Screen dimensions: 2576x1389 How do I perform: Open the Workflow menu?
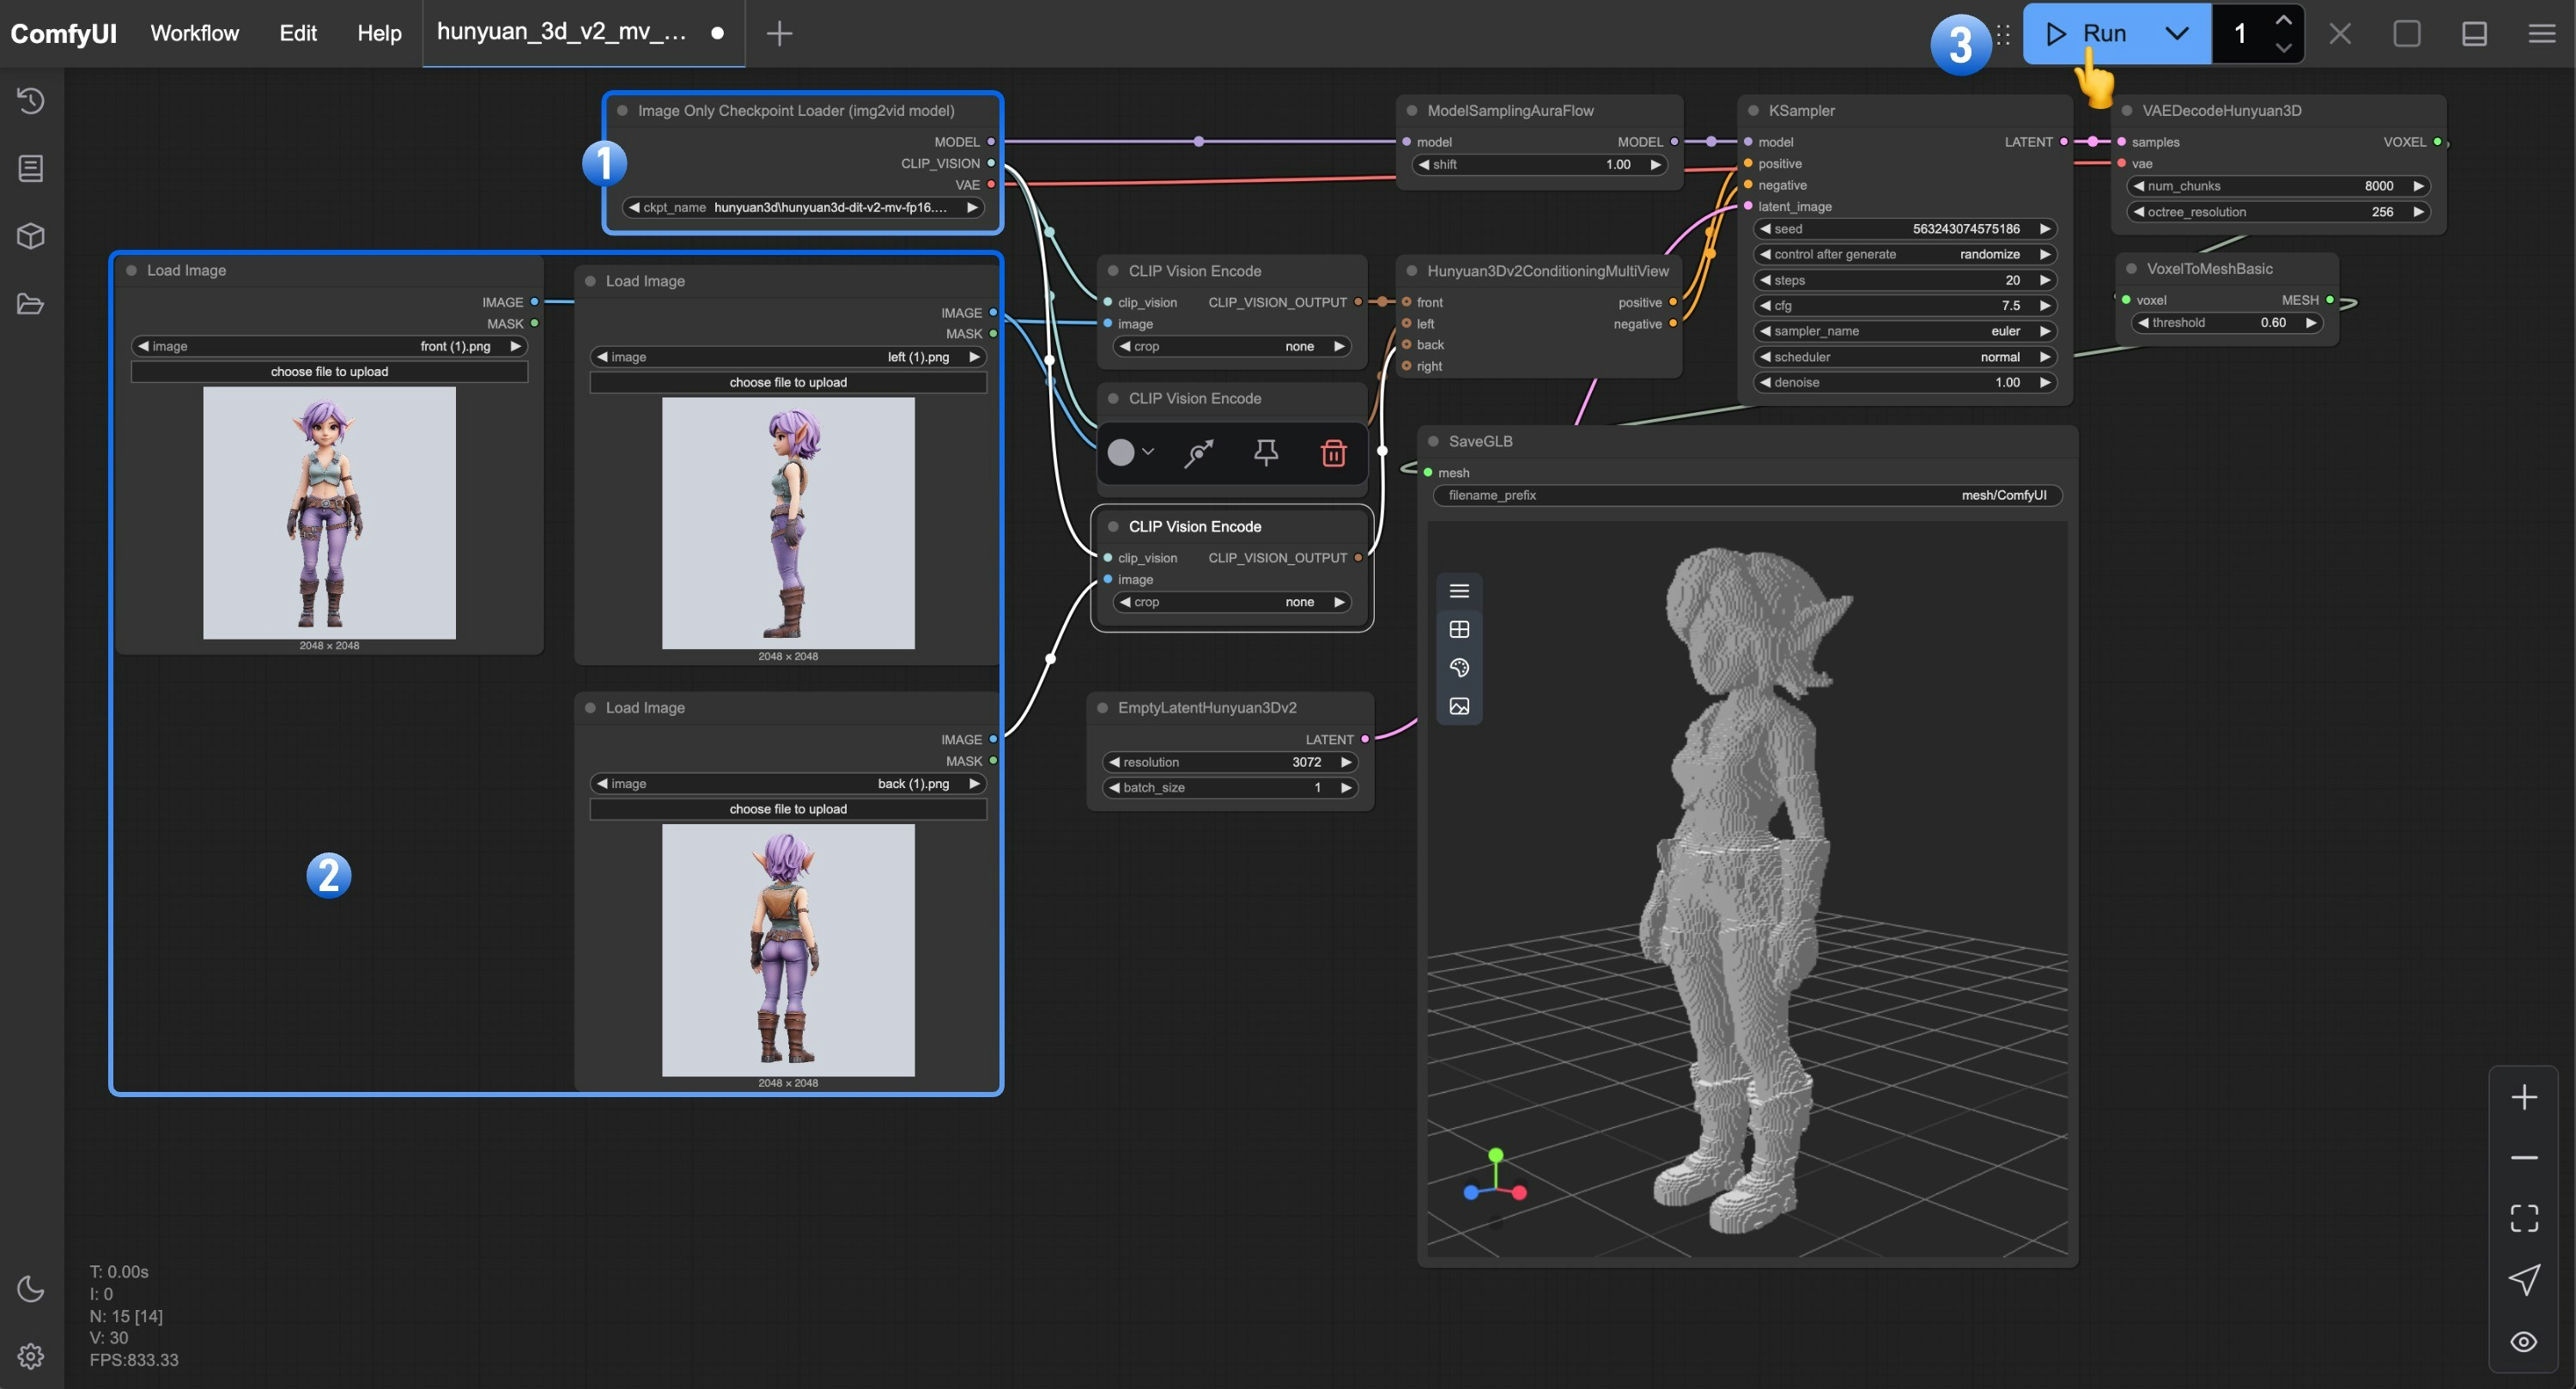click(194, 33)
